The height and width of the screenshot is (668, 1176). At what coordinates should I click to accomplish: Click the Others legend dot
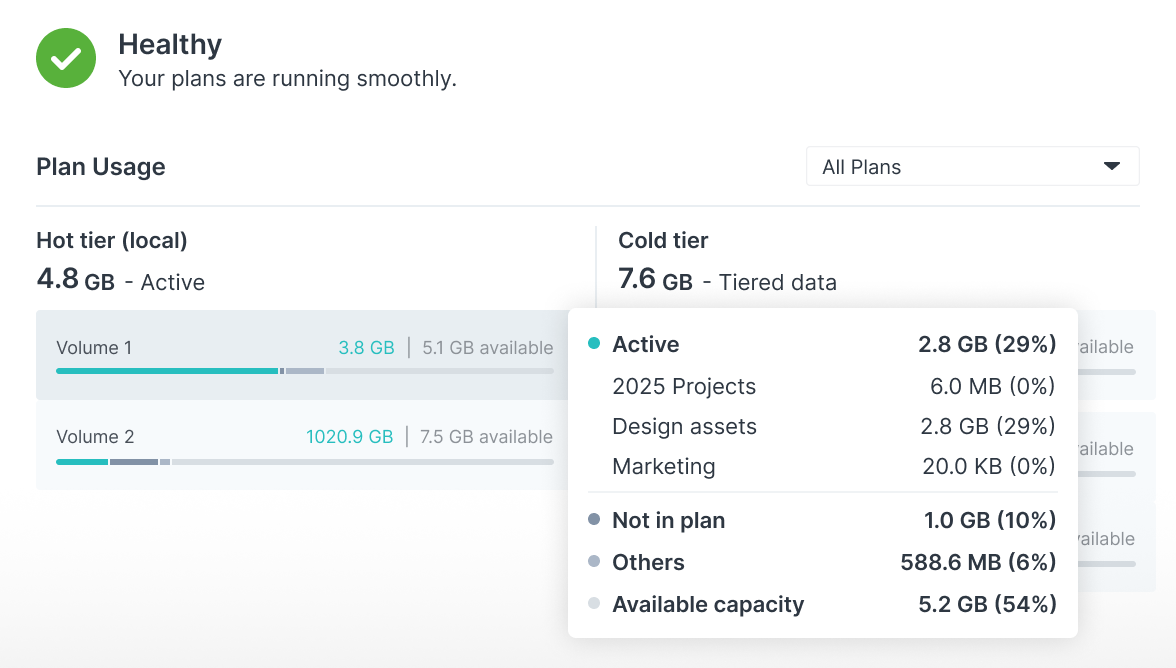tap(594, 562)
